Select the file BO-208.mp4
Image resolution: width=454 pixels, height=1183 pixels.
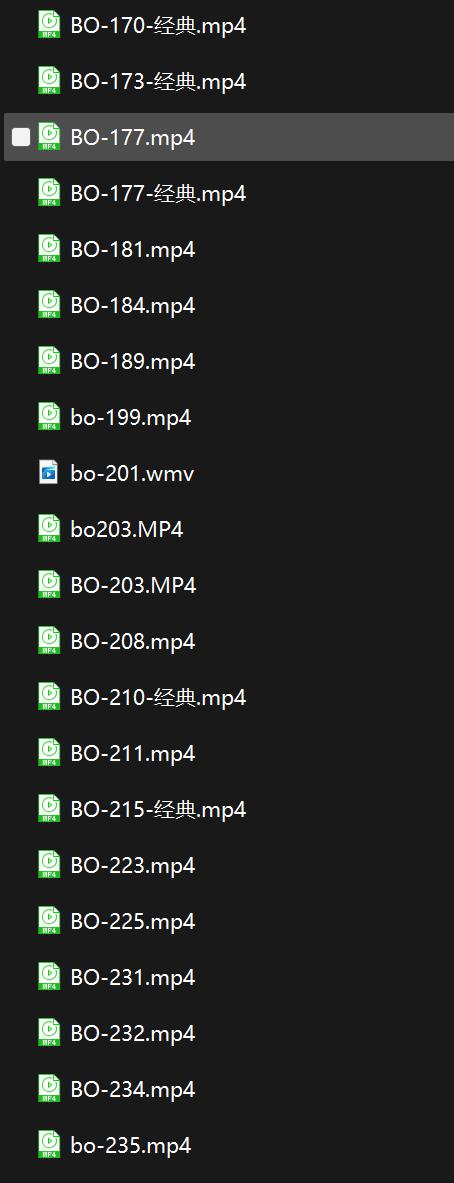(x=133, y=641)
